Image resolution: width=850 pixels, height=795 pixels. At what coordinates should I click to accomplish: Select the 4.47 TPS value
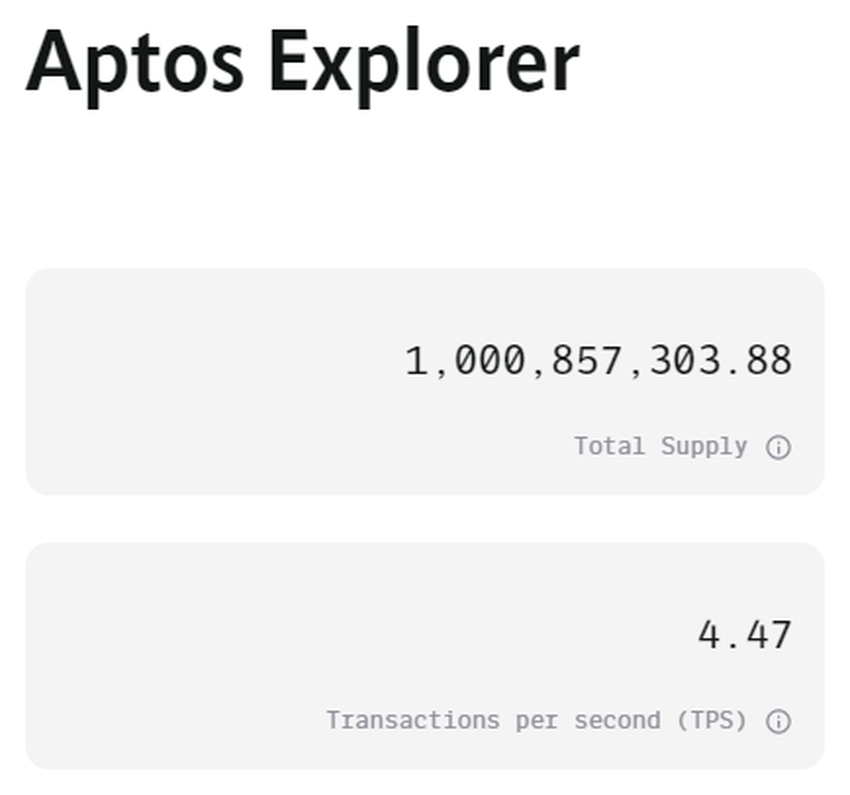(744, 635)
